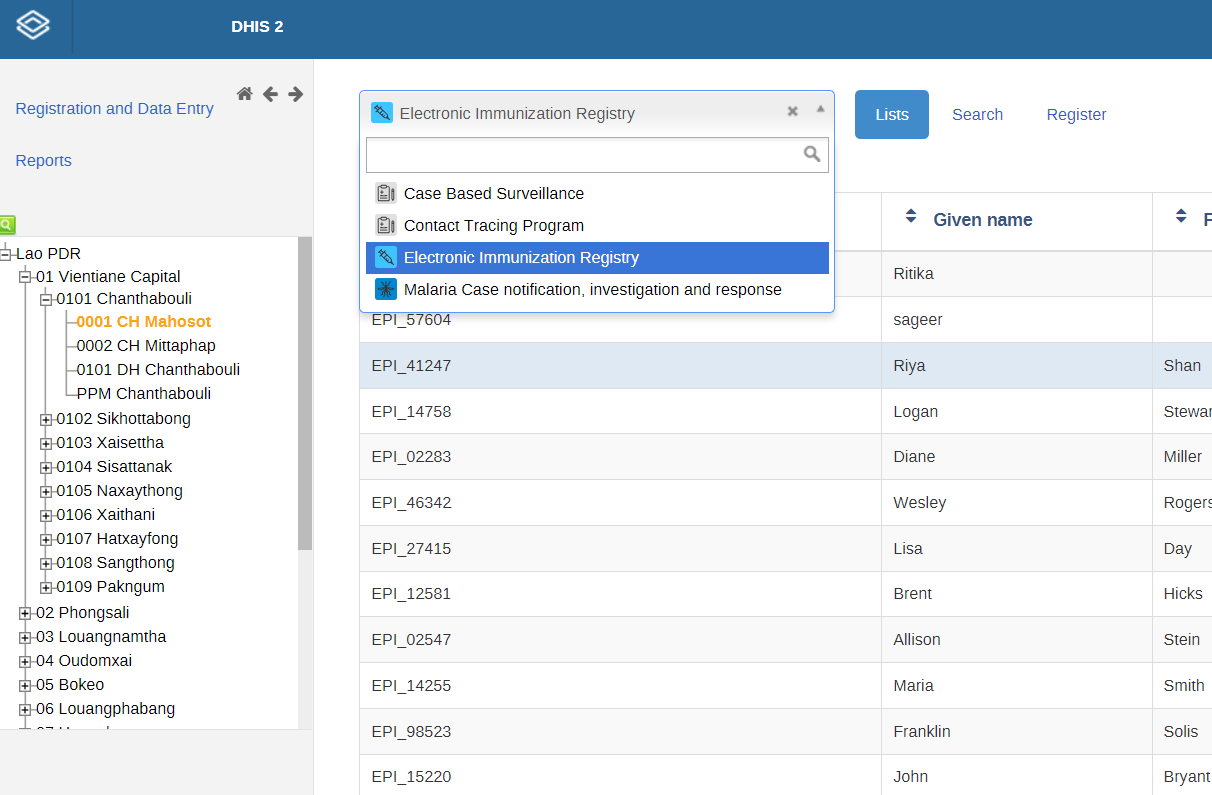Click the EPI_15220 cell
This screenshot has width=1212, height=795.
pyautogui.click(x=620, y=776)
